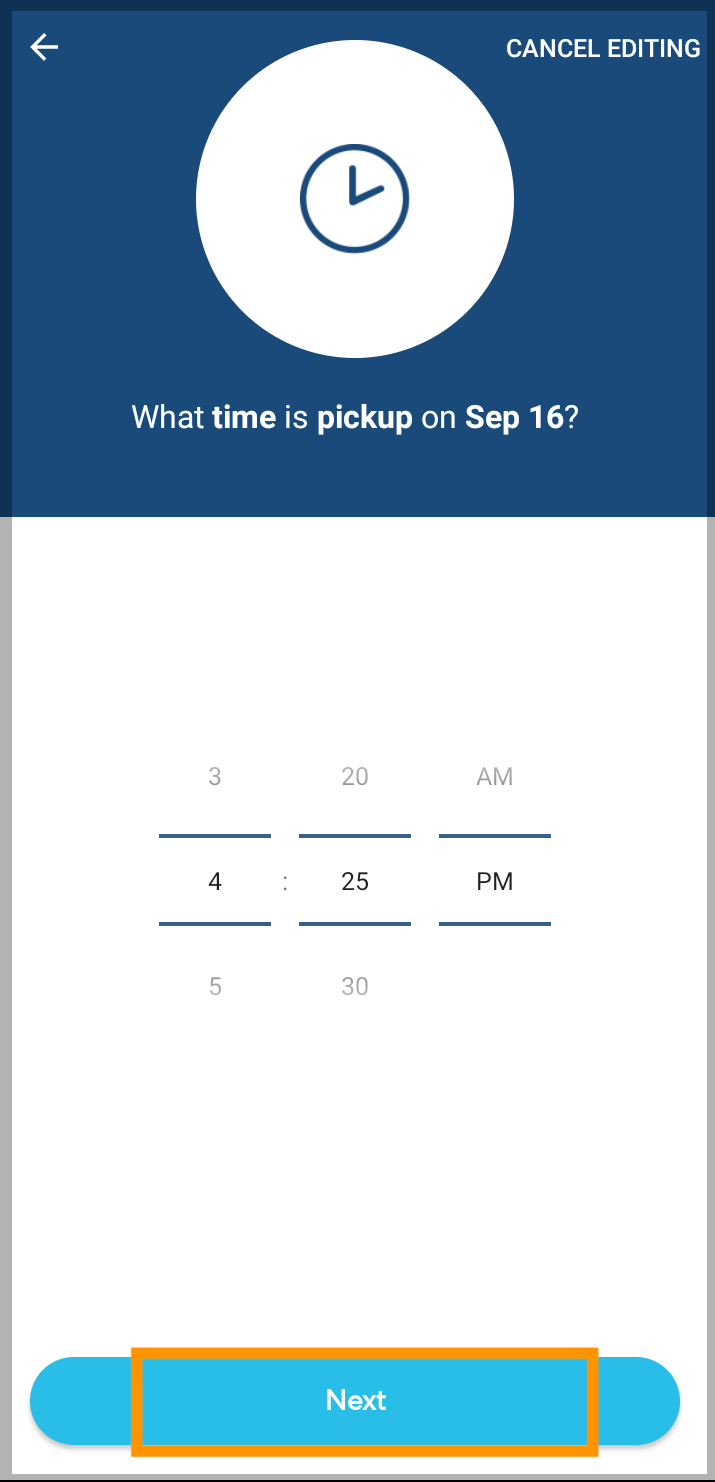715x1482 pixels.
Task: Choose 20 in the minutes column
Action: [355, 776]
